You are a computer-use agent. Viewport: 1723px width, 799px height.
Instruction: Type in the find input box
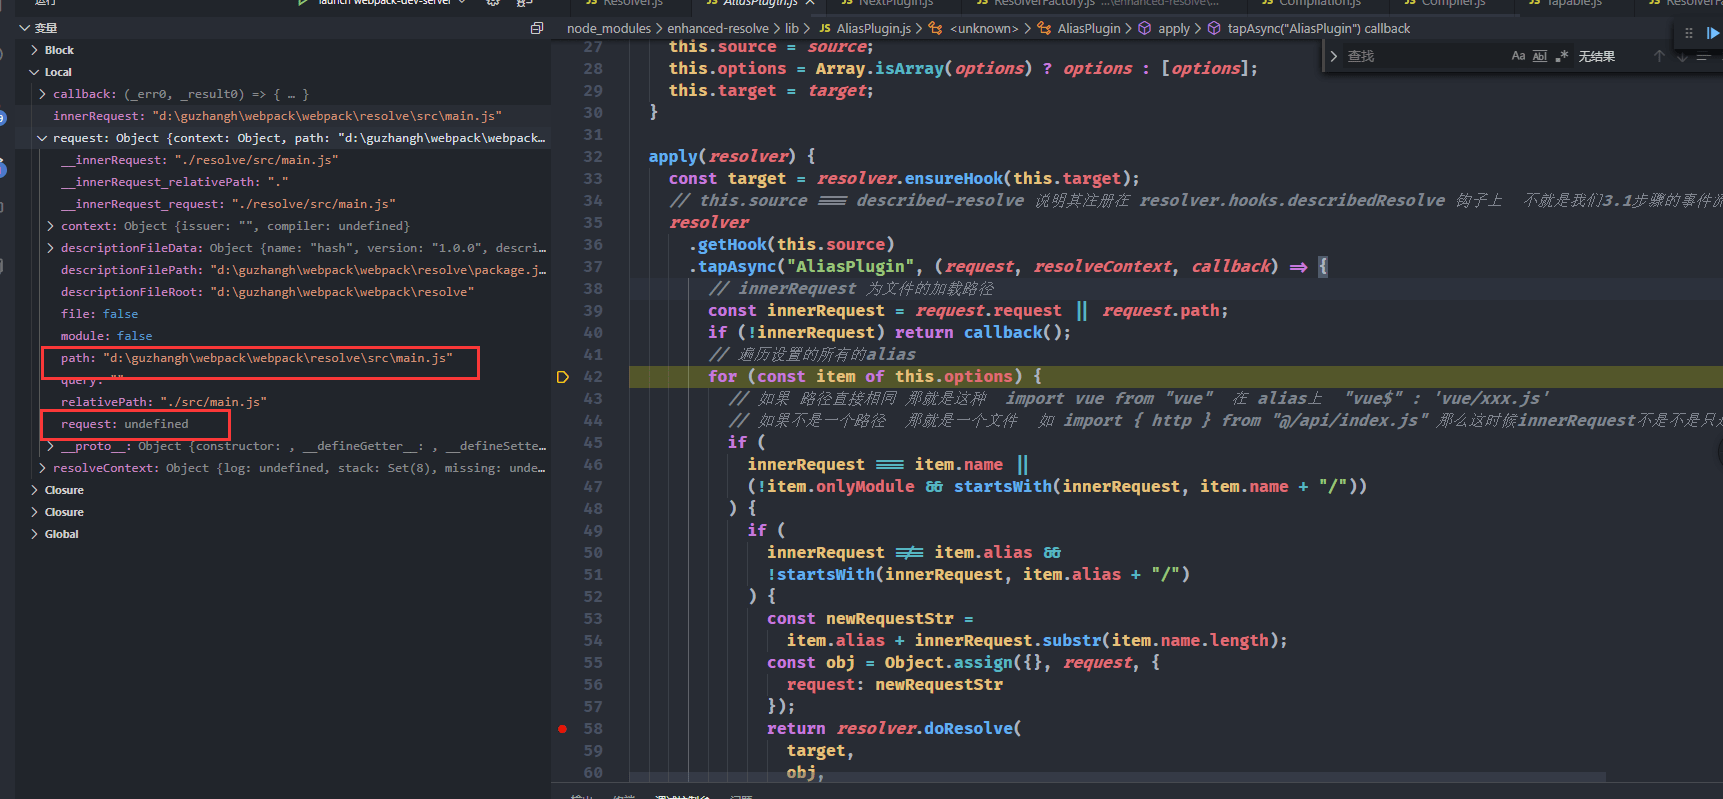click(x=1420, y=57)
